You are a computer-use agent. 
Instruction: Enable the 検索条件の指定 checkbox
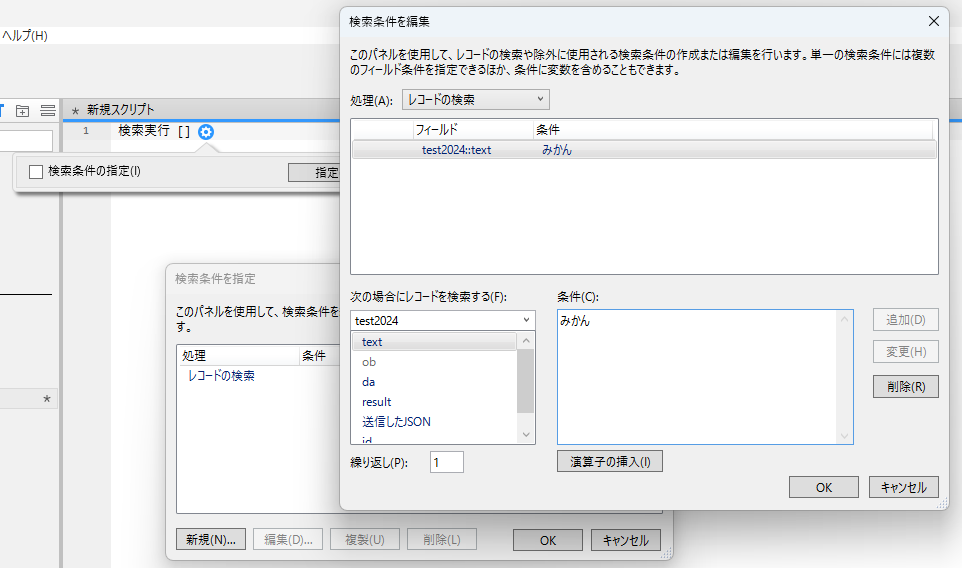point(36,171)
